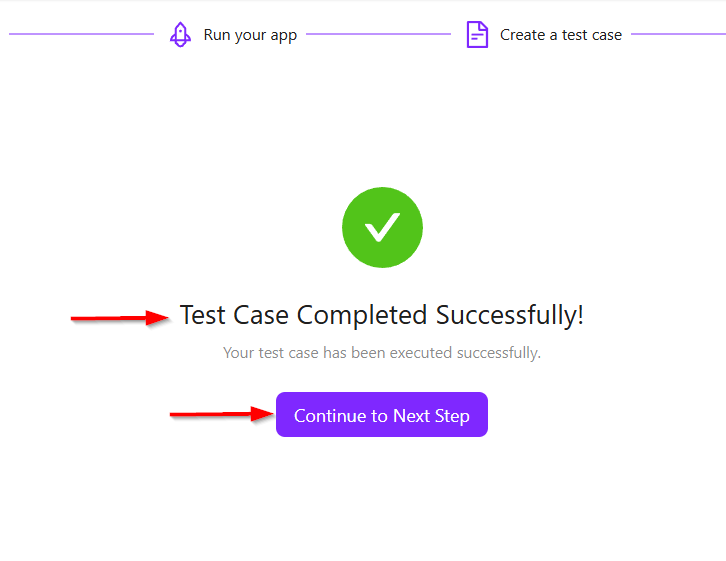Image resolution: width=726 pixels, height=561 pixels.
Task: Select the "Create a test case" step label
Action: point(561,35)
